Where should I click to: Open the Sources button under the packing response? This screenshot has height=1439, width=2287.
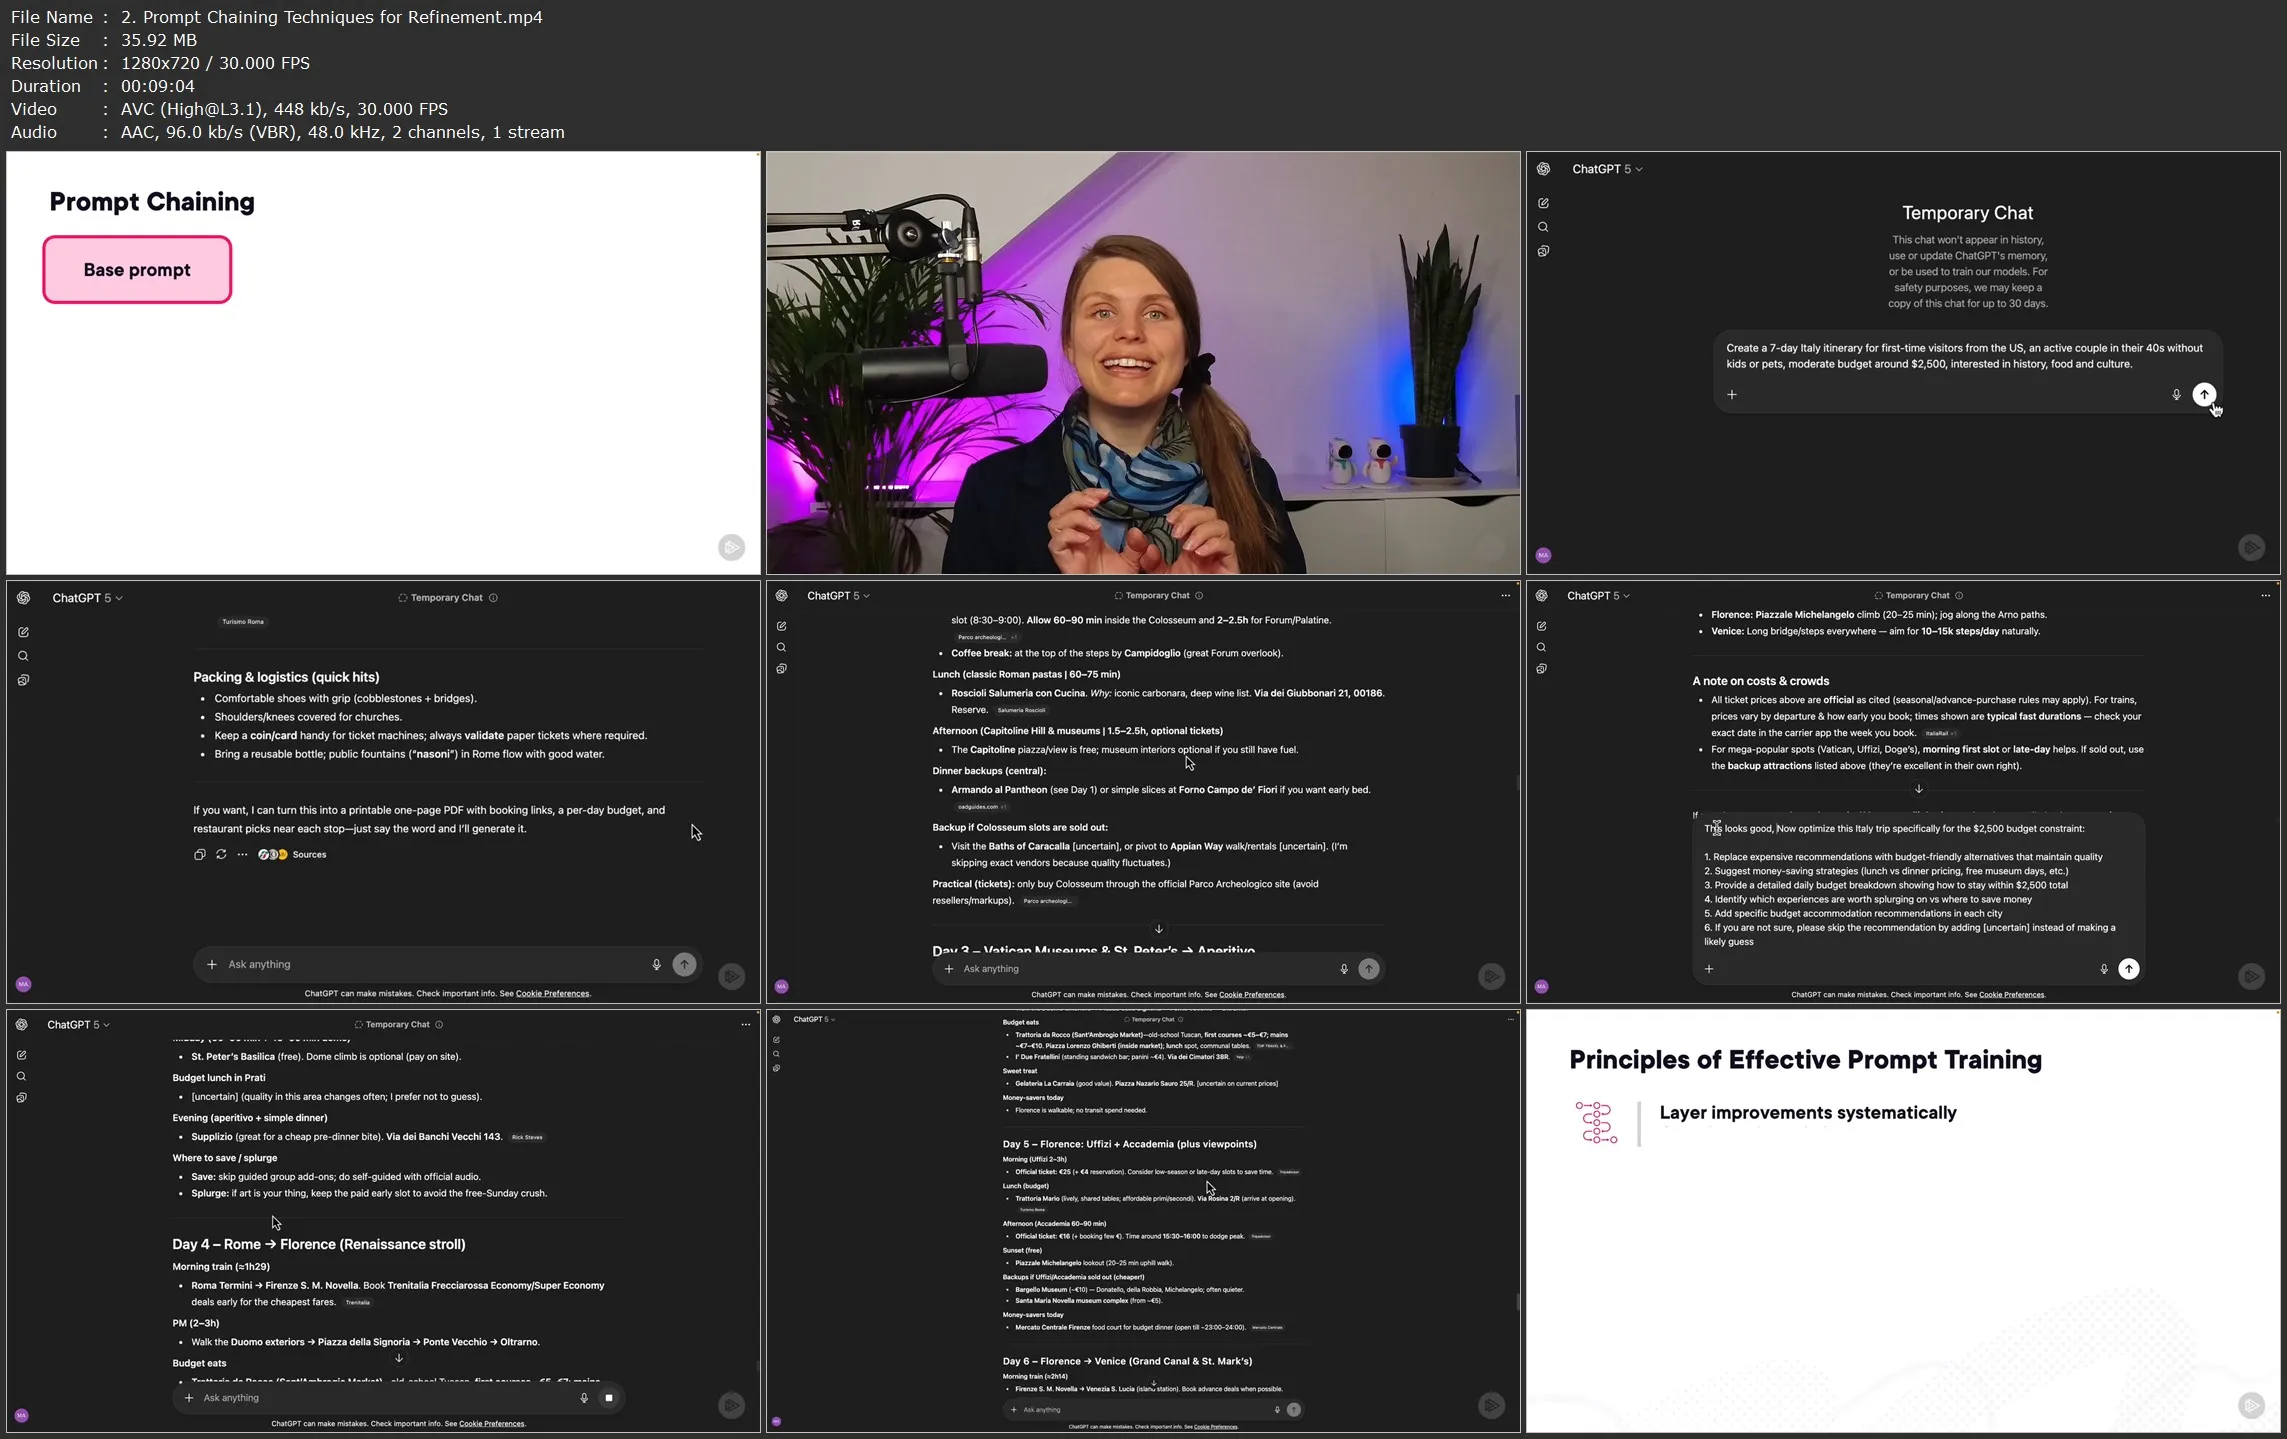299,854
